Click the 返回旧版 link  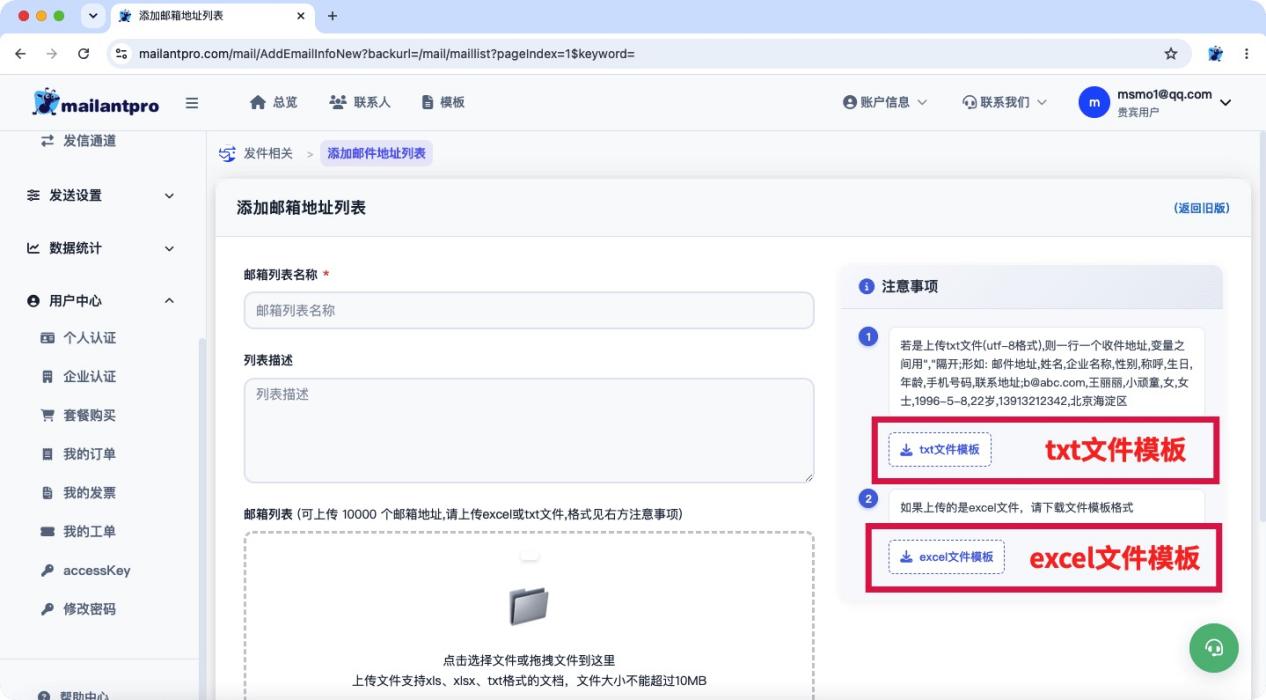pyautogui.click(x=1202, y=208)
